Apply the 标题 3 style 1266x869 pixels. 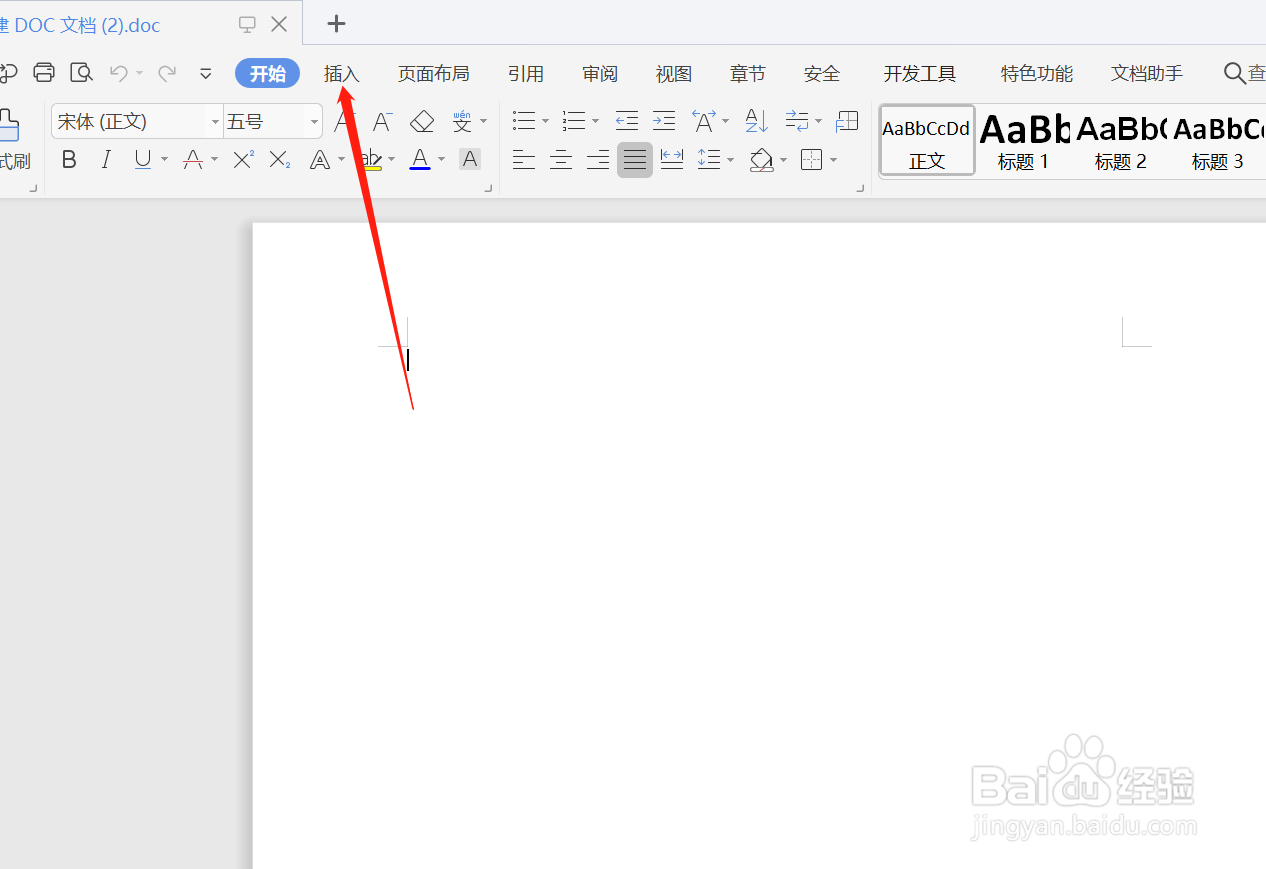[1217, 141]
